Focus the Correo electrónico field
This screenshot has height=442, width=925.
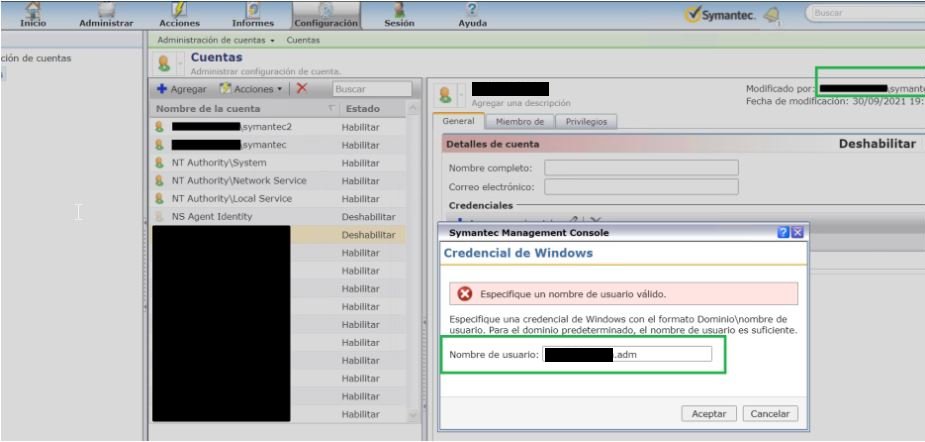641,187
